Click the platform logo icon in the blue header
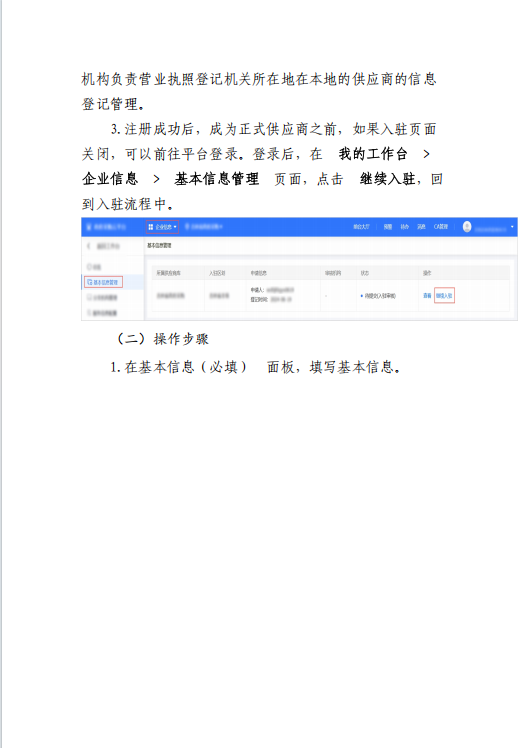532x748 pixels. pos(89,227)
